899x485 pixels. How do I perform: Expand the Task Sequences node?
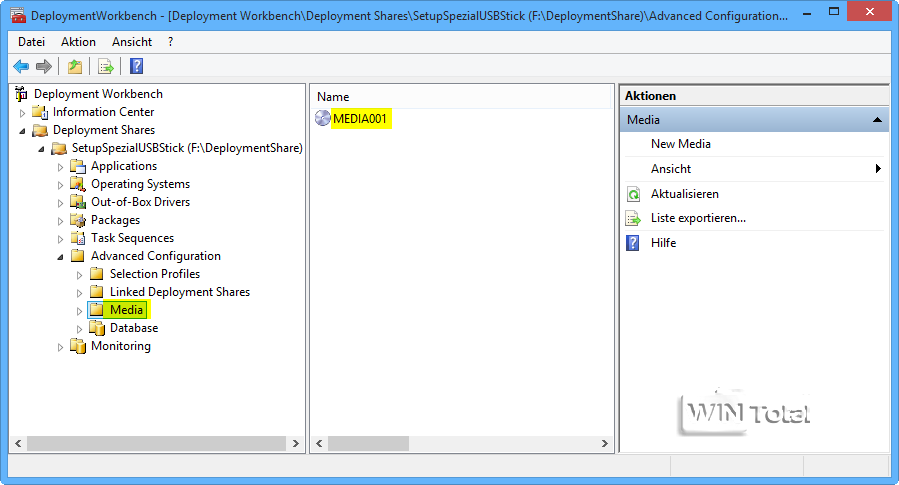(x=60, y=239)
